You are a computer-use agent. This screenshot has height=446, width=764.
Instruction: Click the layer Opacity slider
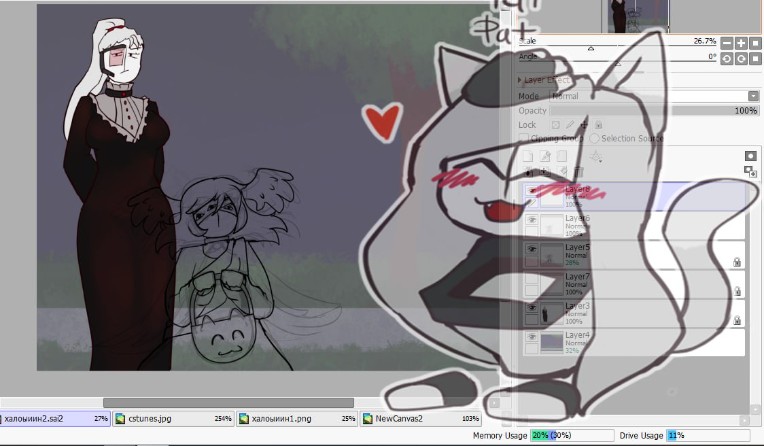coord(654,111)
